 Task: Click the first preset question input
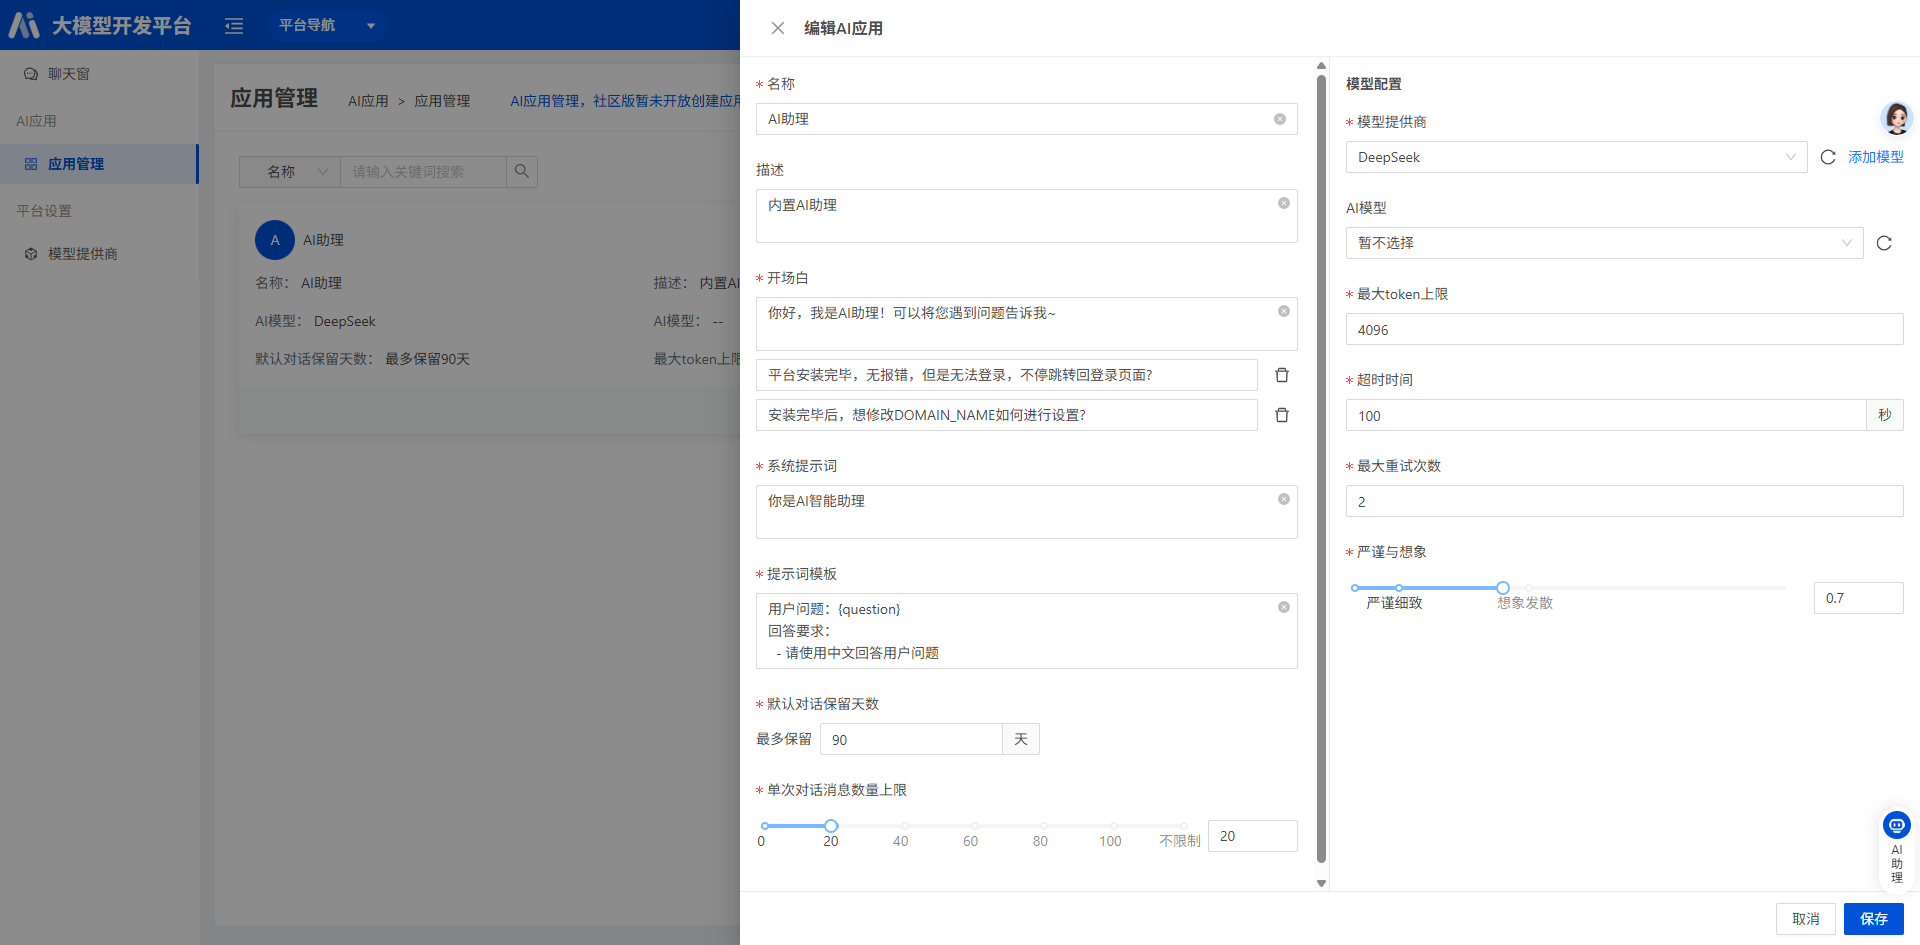[x=1006, y=375]
